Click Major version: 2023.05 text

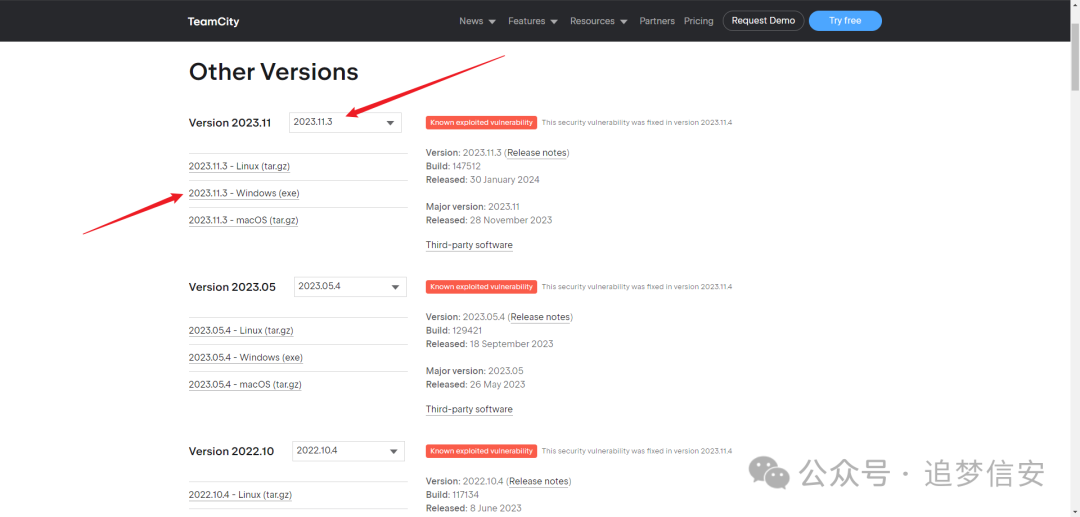475,370
